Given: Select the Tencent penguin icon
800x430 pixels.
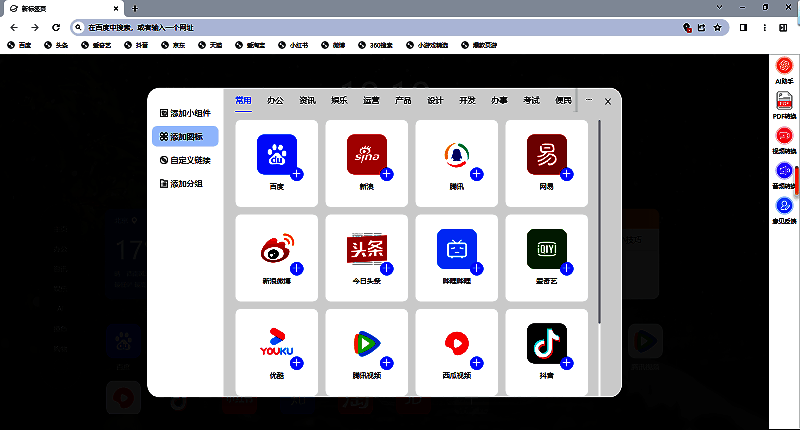Looking at the screenshot, I should pyautogui.click(x=456, y=154).
